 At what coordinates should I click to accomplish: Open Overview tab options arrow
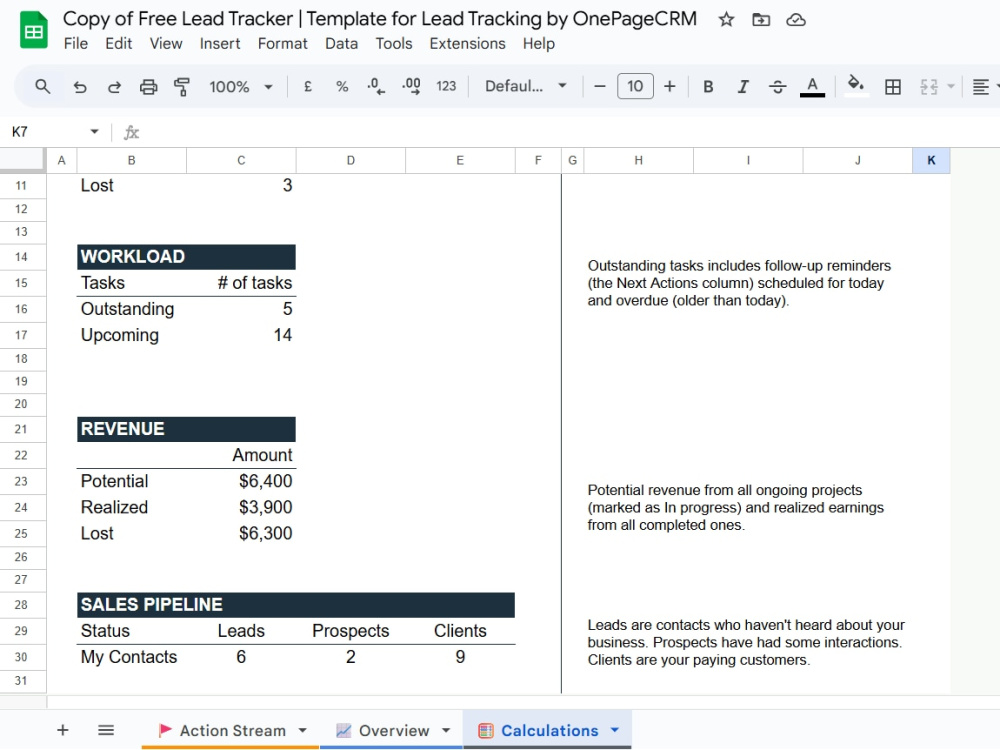[x=446, y=730]
